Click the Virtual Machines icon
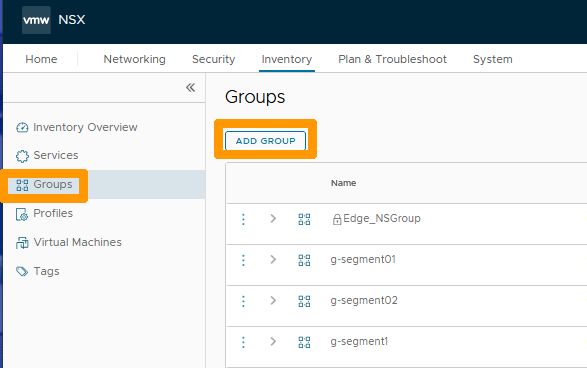Image resolution: width=587 pixels, height=368 pixels. (22, 243)
